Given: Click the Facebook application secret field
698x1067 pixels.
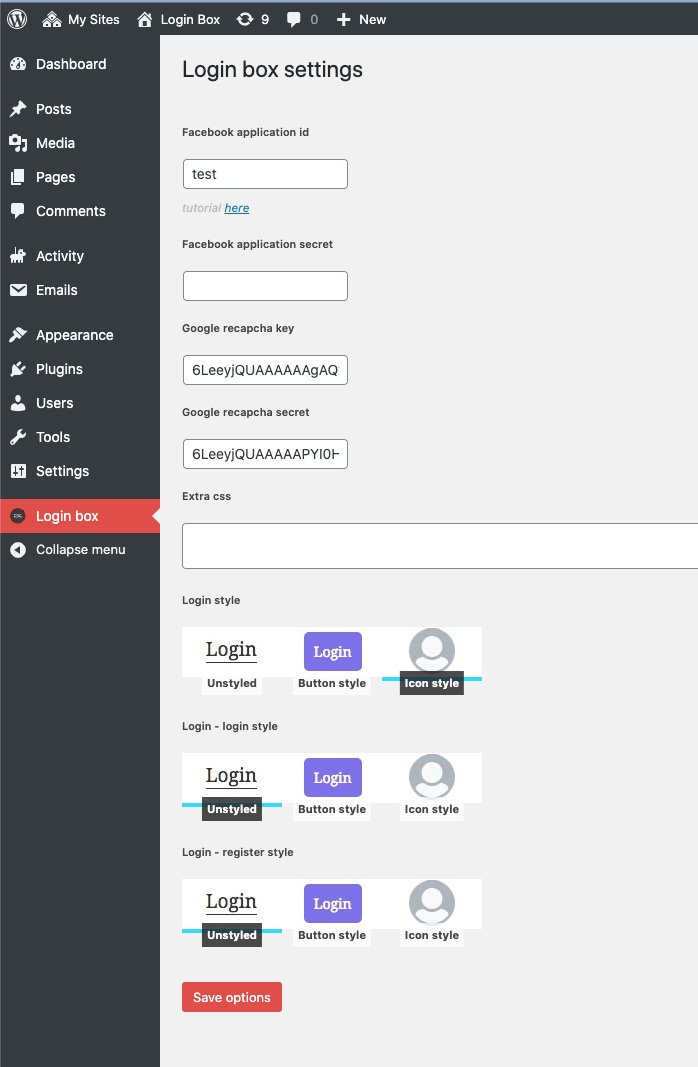Looking at the screenshot, I should pos(265,286).
